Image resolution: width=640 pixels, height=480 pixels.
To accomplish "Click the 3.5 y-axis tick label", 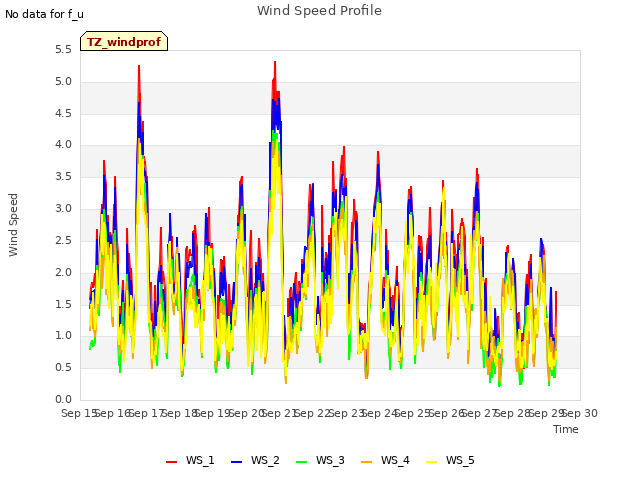I will 63,177.
